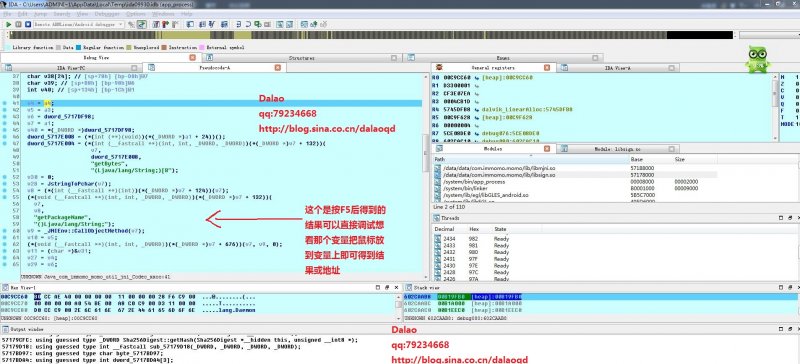Open the Debugger menu
Image resolution: width=800 pixels, height=364 pixels.
click(x=107, y=14)
